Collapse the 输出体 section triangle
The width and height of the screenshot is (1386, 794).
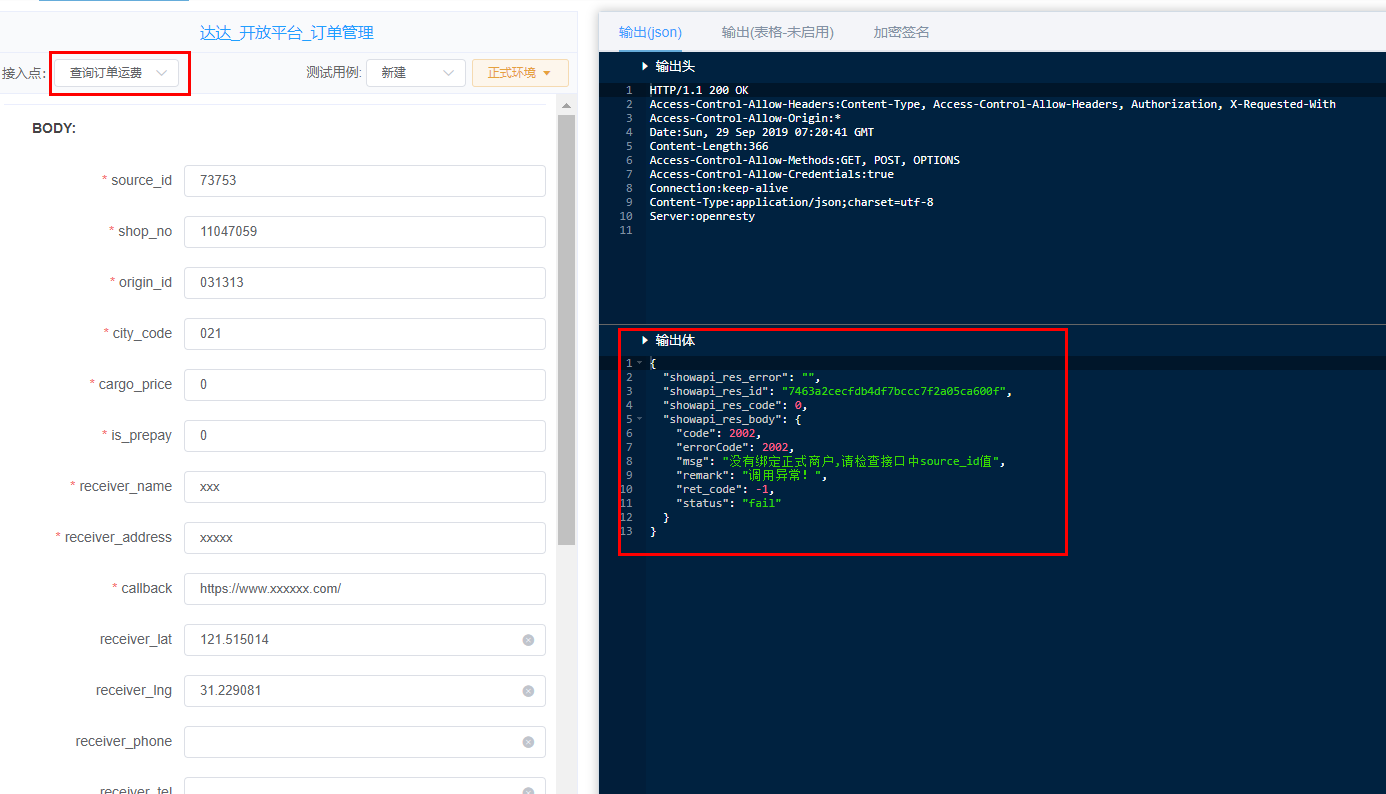click(645, 341)
